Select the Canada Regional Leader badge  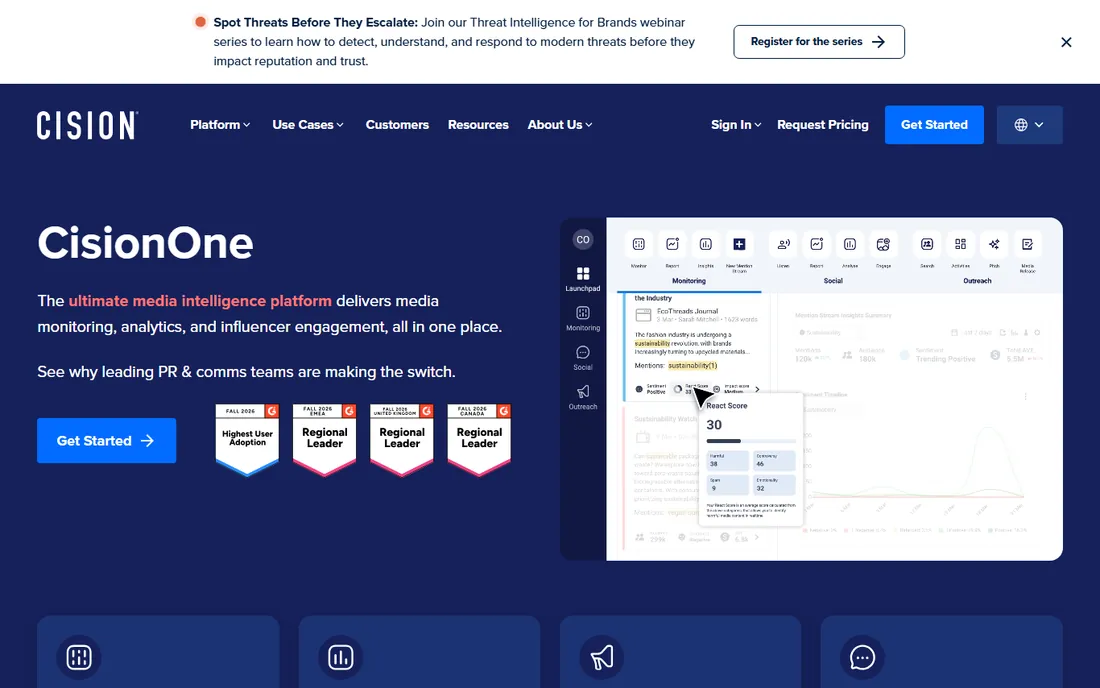[x=479, y=440]
